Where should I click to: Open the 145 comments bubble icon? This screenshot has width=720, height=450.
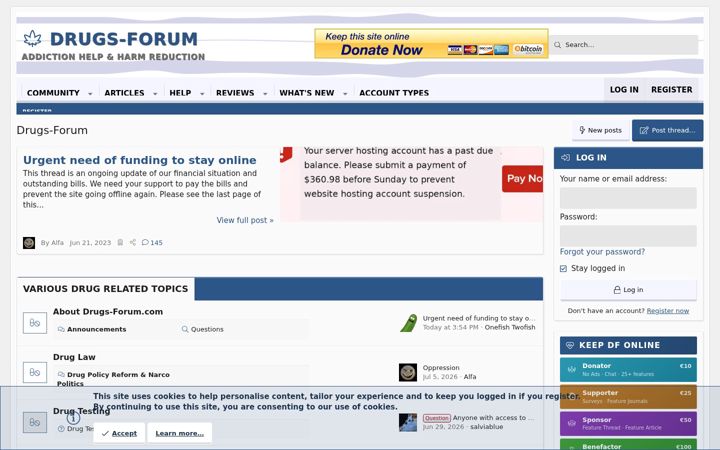[x=145, y=242]
